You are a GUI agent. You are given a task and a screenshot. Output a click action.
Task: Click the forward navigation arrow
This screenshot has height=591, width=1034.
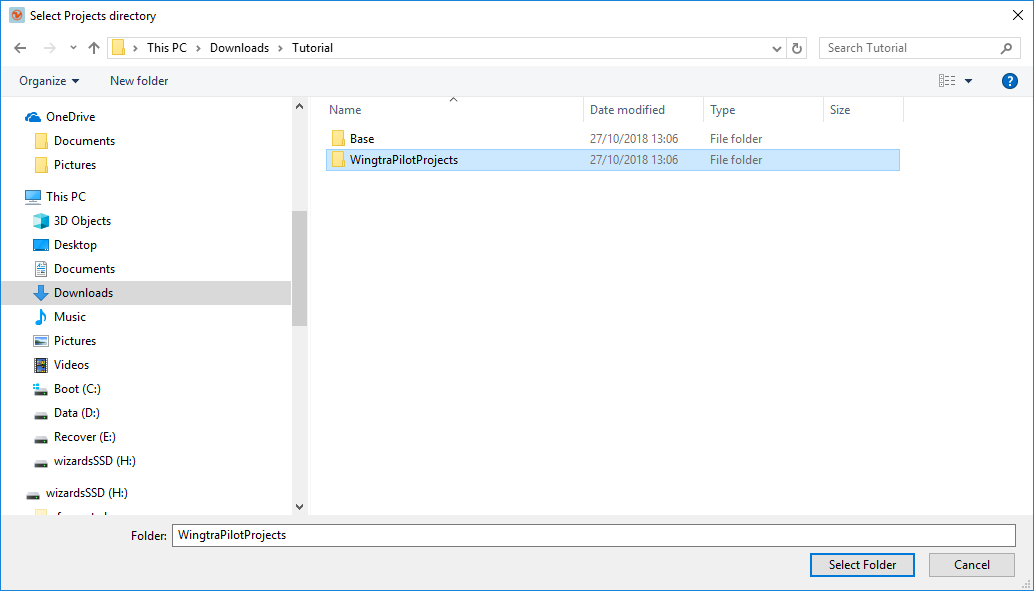[48, 47]
